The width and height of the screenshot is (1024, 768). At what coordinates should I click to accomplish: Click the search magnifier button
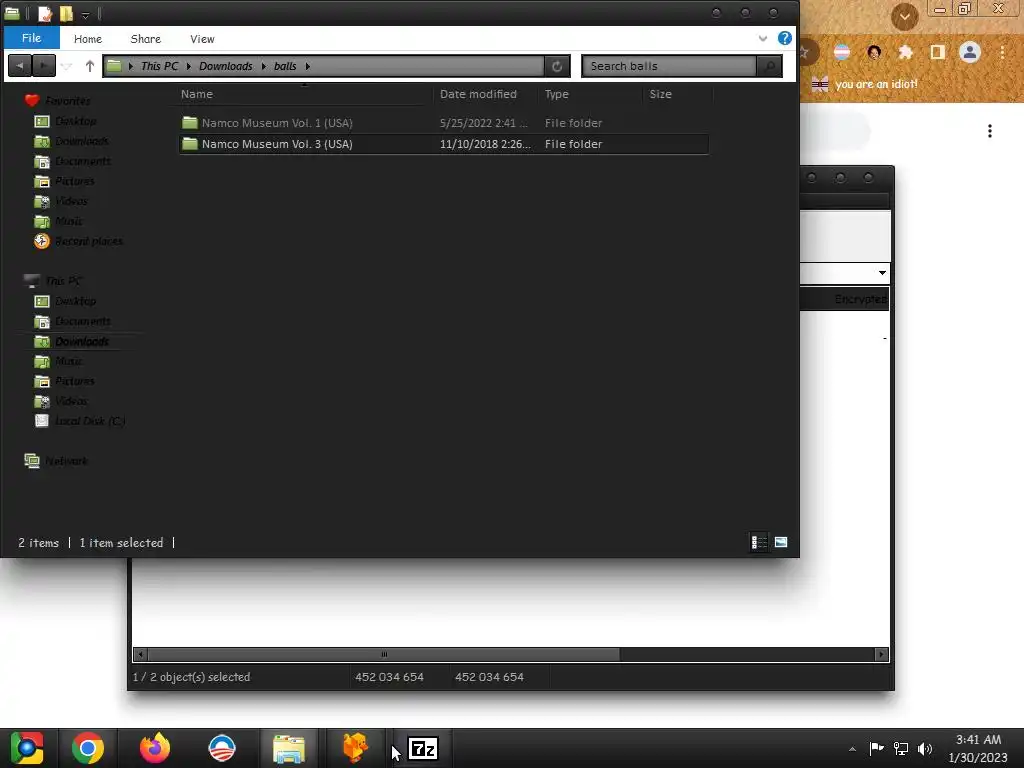click(769, 66)
